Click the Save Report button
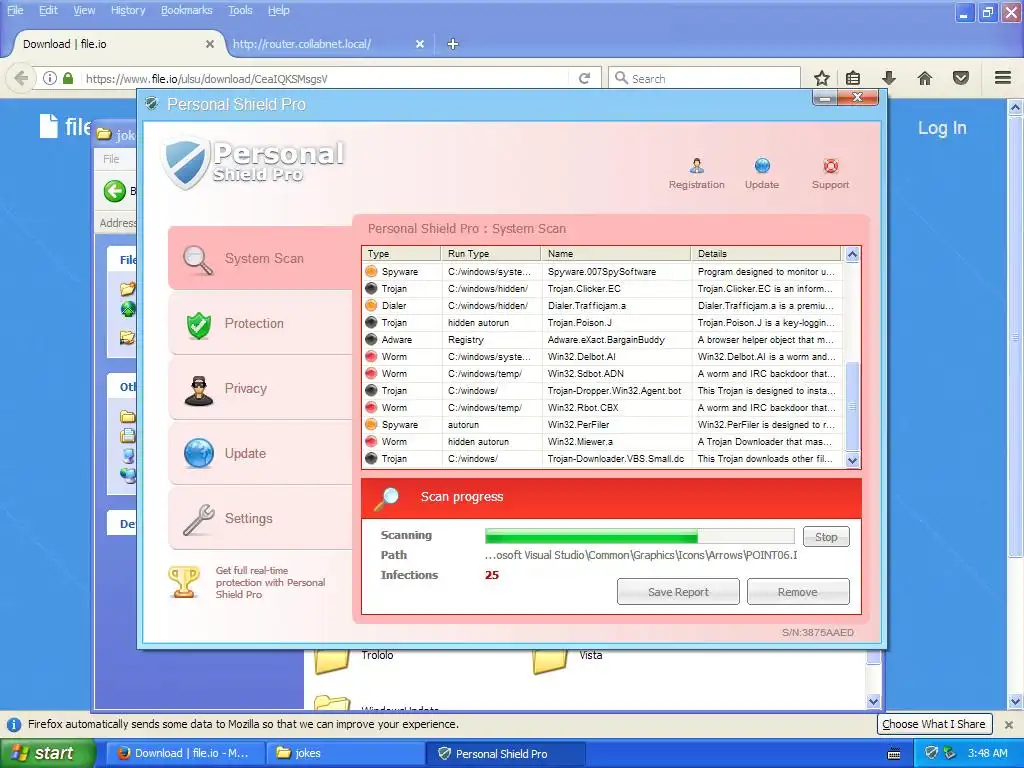1024x768 pixels. tap(678, 592)
